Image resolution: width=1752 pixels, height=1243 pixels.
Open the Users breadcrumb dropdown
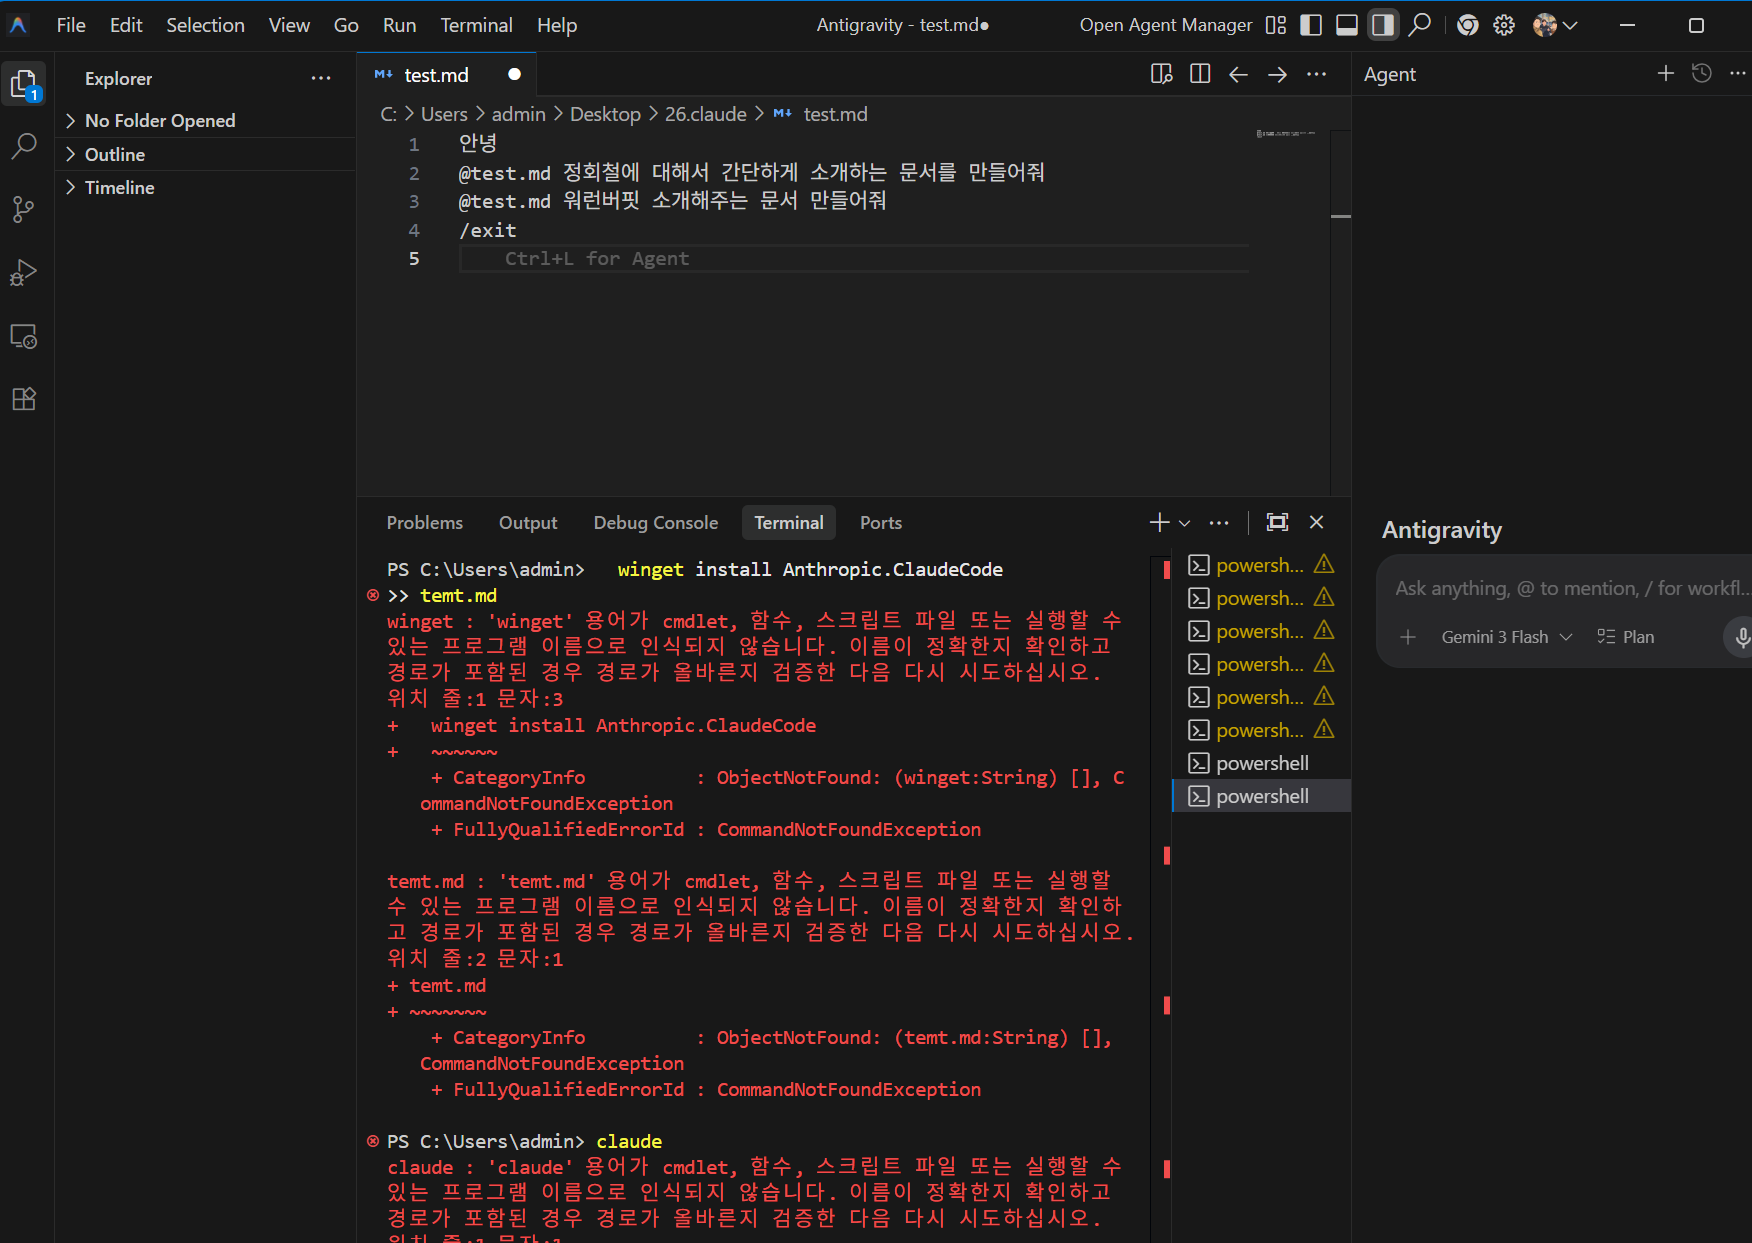(444, 114)
